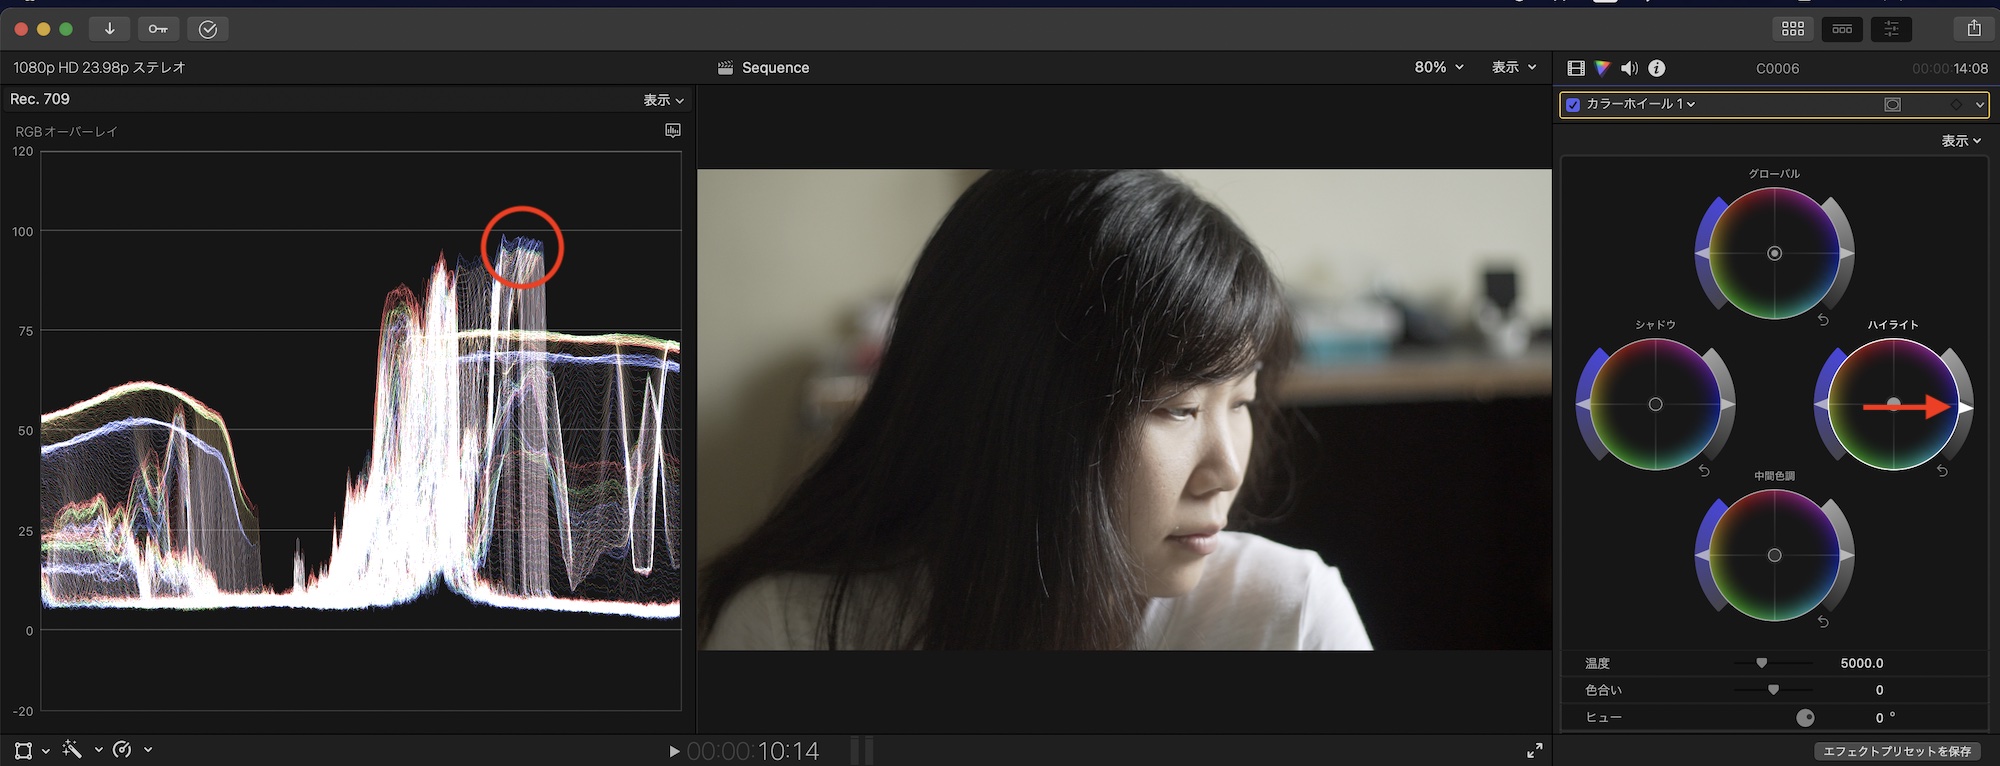
Task: Click the audio meters indicator
Action: (x=862, y=751)
